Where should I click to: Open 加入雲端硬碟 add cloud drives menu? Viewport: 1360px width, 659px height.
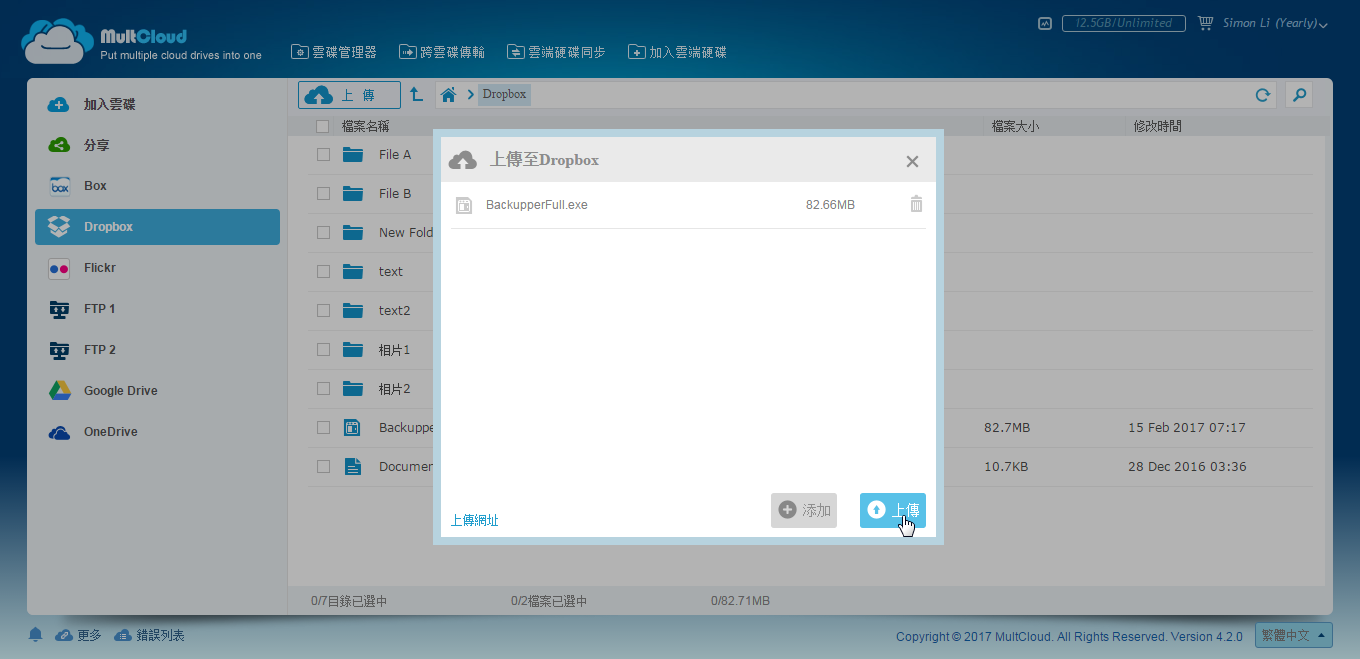point(677,52)
